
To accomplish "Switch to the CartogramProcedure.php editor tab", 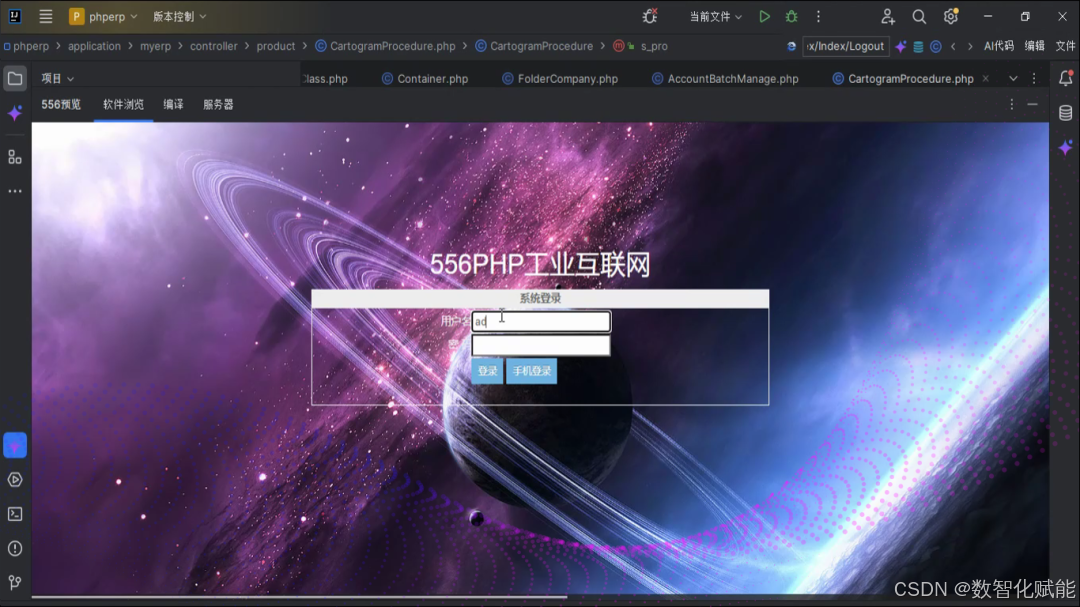I will tap(904, 79).
